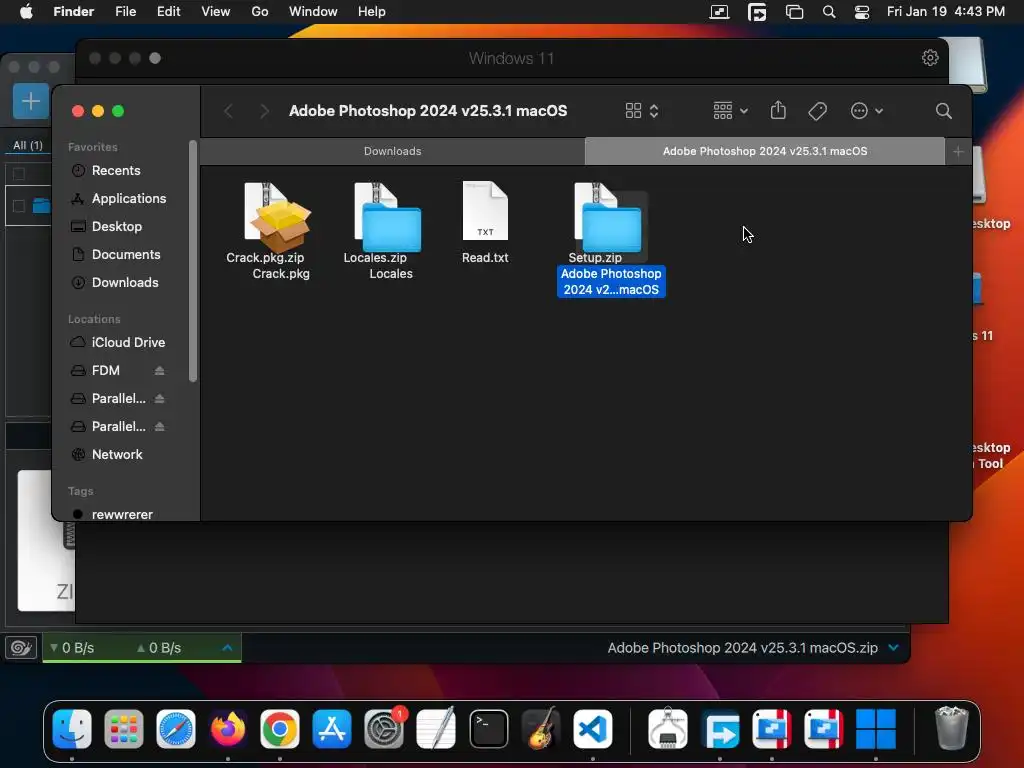Open the group-by dropdown in Finder toolbar

click(730, 111)
